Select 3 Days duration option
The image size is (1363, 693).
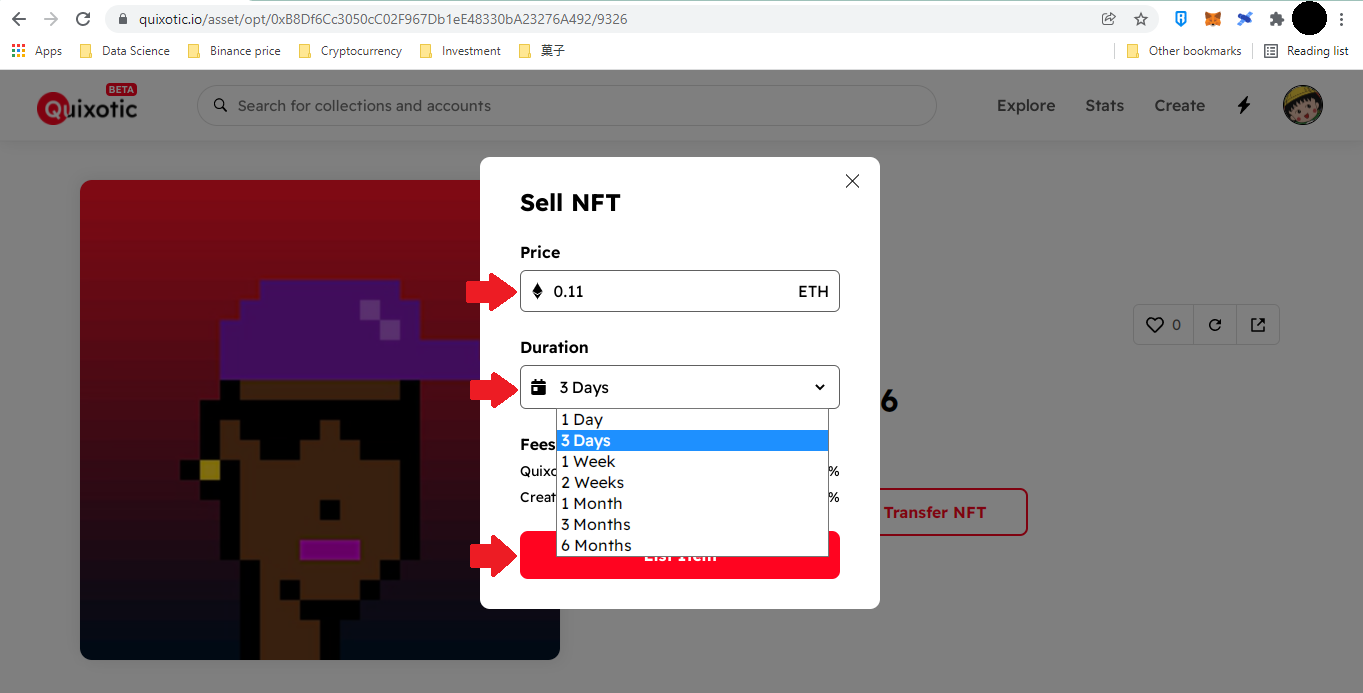[692, 441]
